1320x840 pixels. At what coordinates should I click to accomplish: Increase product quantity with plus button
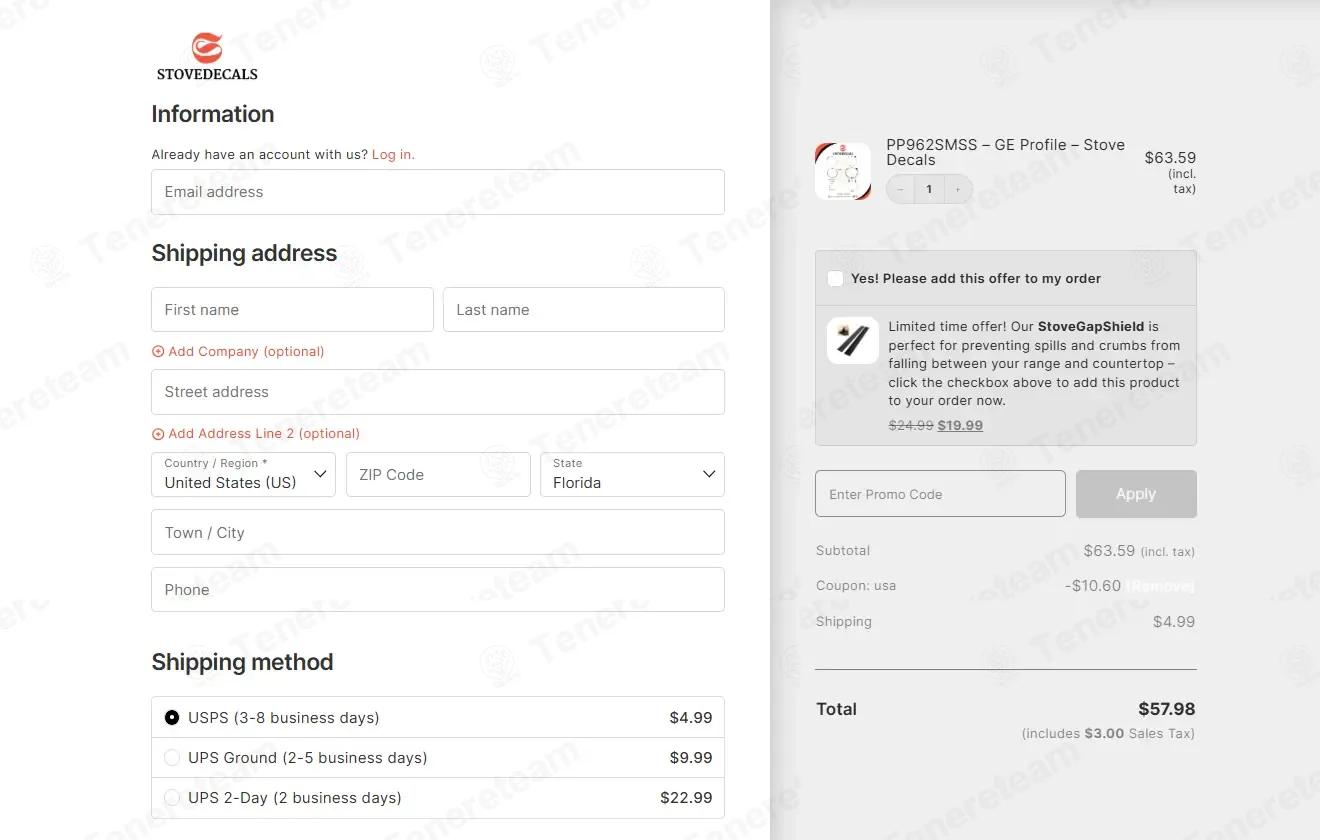click(x=958, y=189)
